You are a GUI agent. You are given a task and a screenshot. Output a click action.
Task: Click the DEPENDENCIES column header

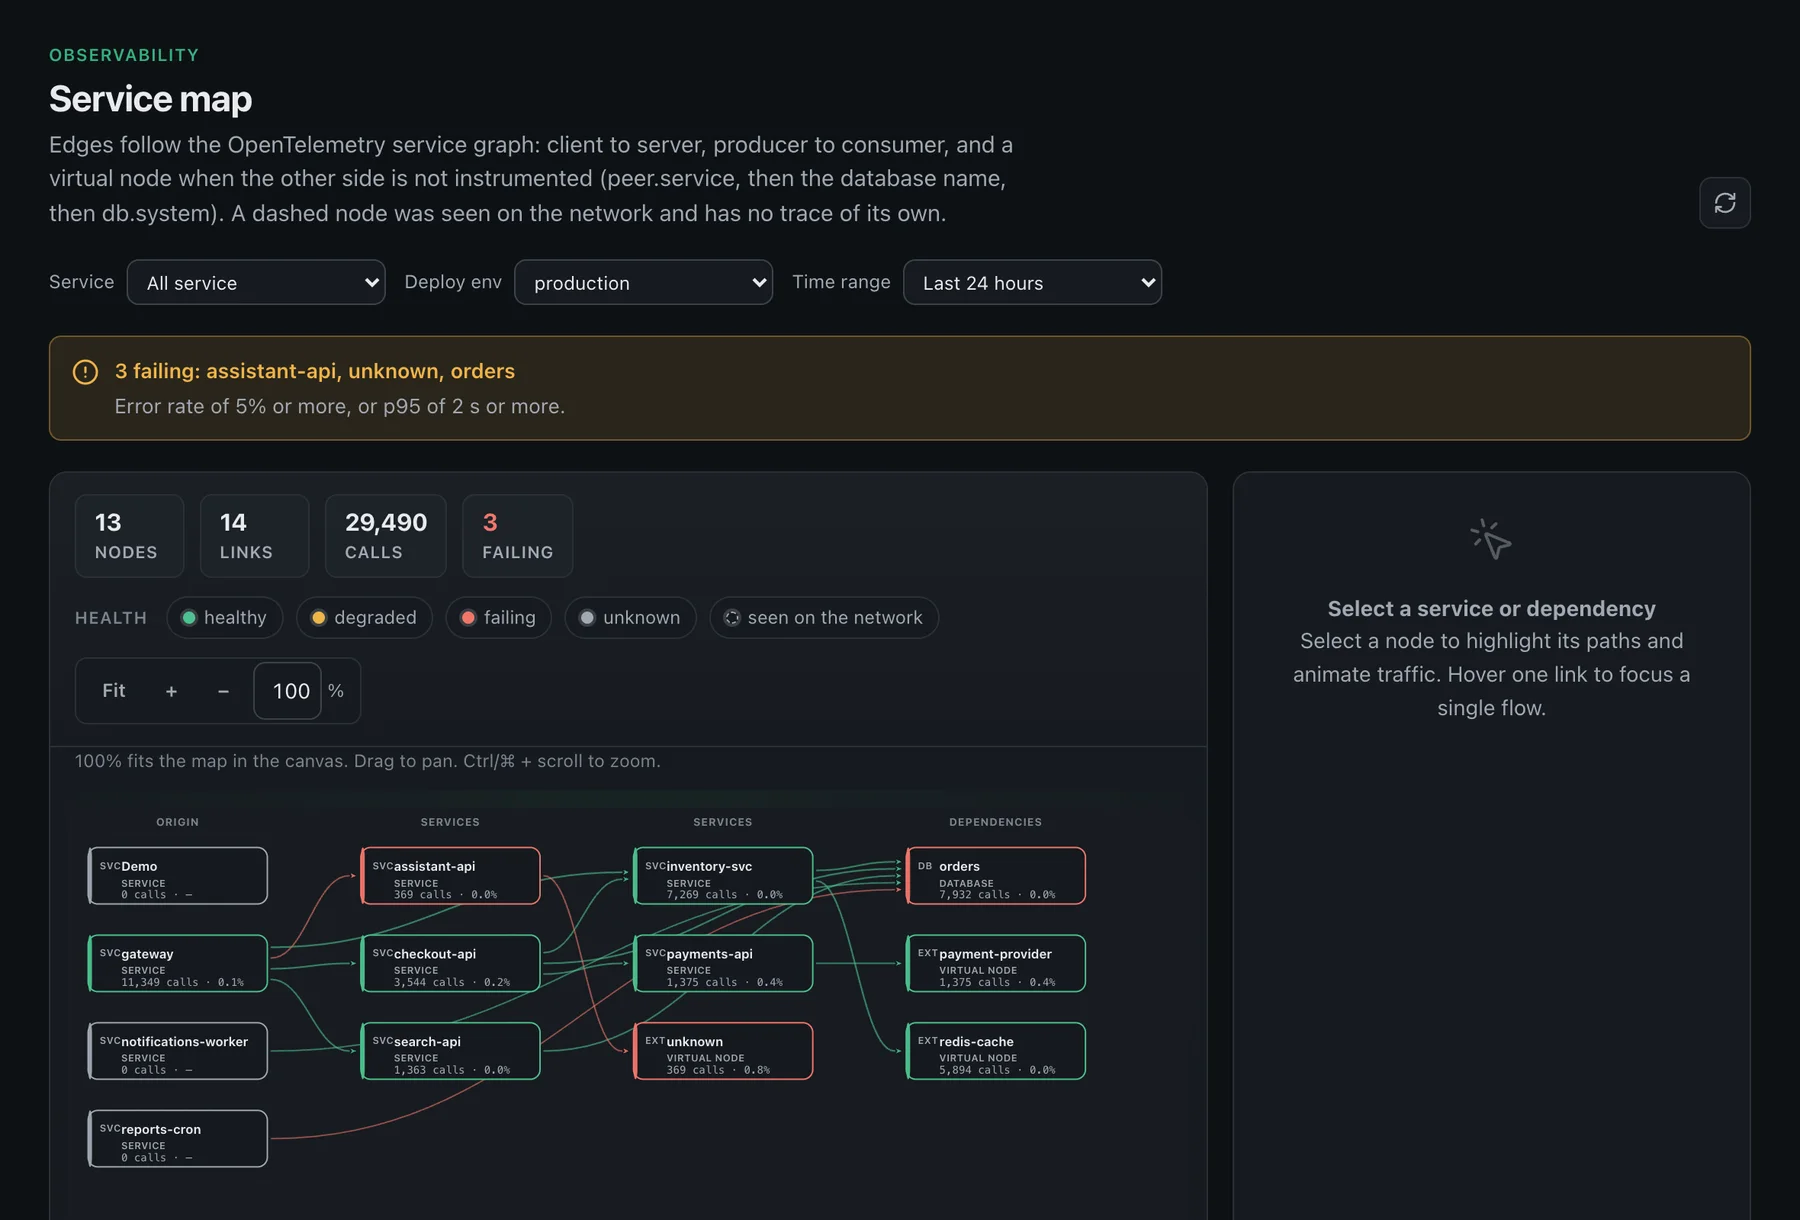996,822
